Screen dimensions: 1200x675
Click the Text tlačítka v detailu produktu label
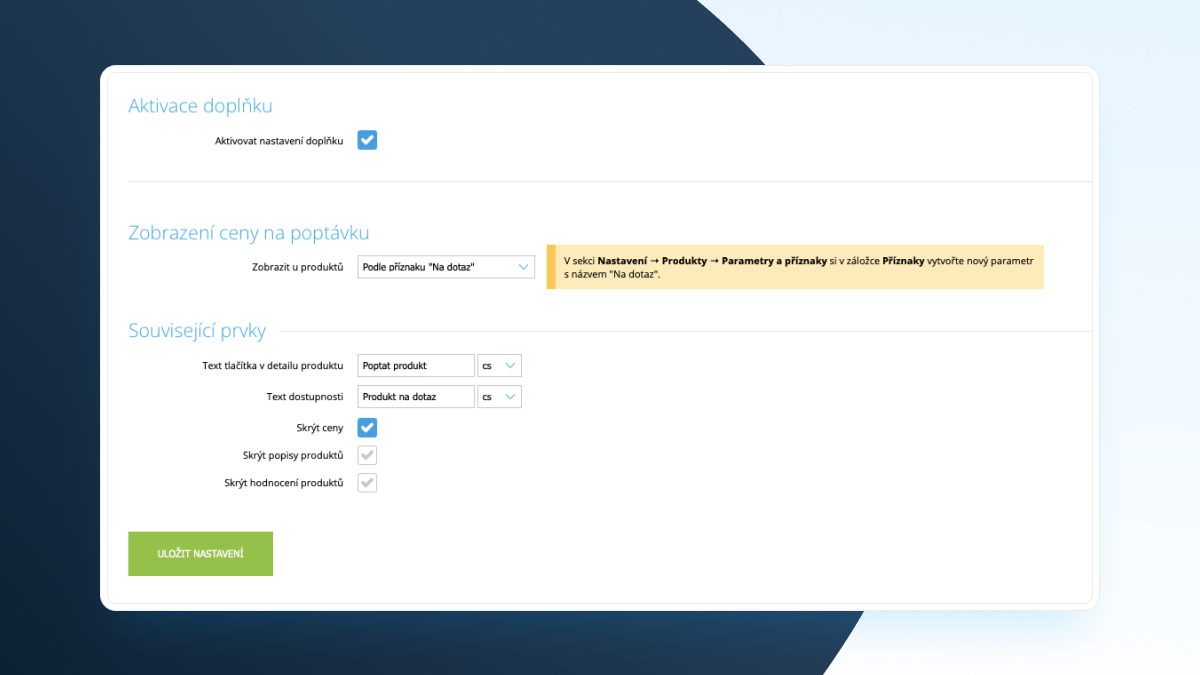(272, 366)
